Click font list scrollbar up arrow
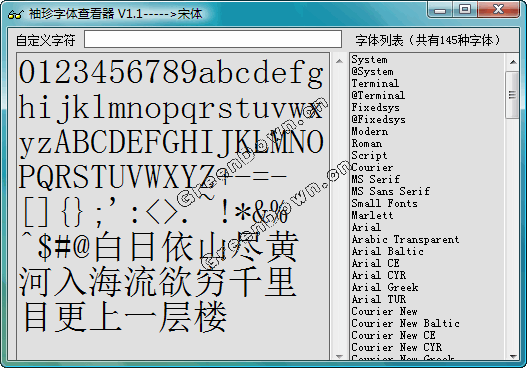 point(513,62)
